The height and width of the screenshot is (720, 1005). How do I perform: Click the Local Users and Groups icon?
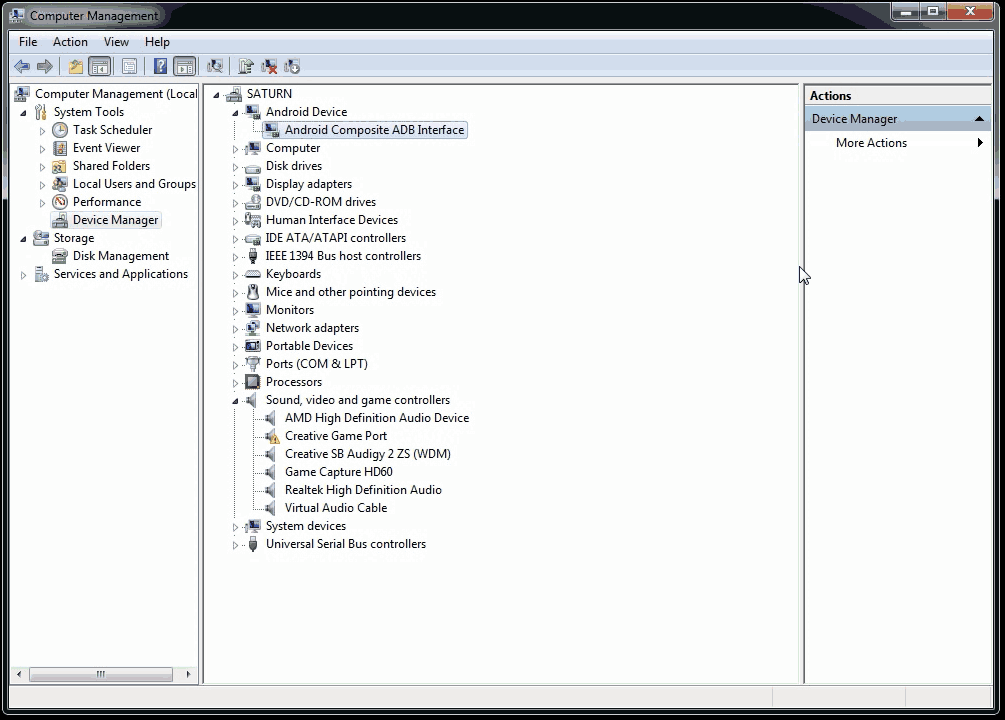[60, 184]
